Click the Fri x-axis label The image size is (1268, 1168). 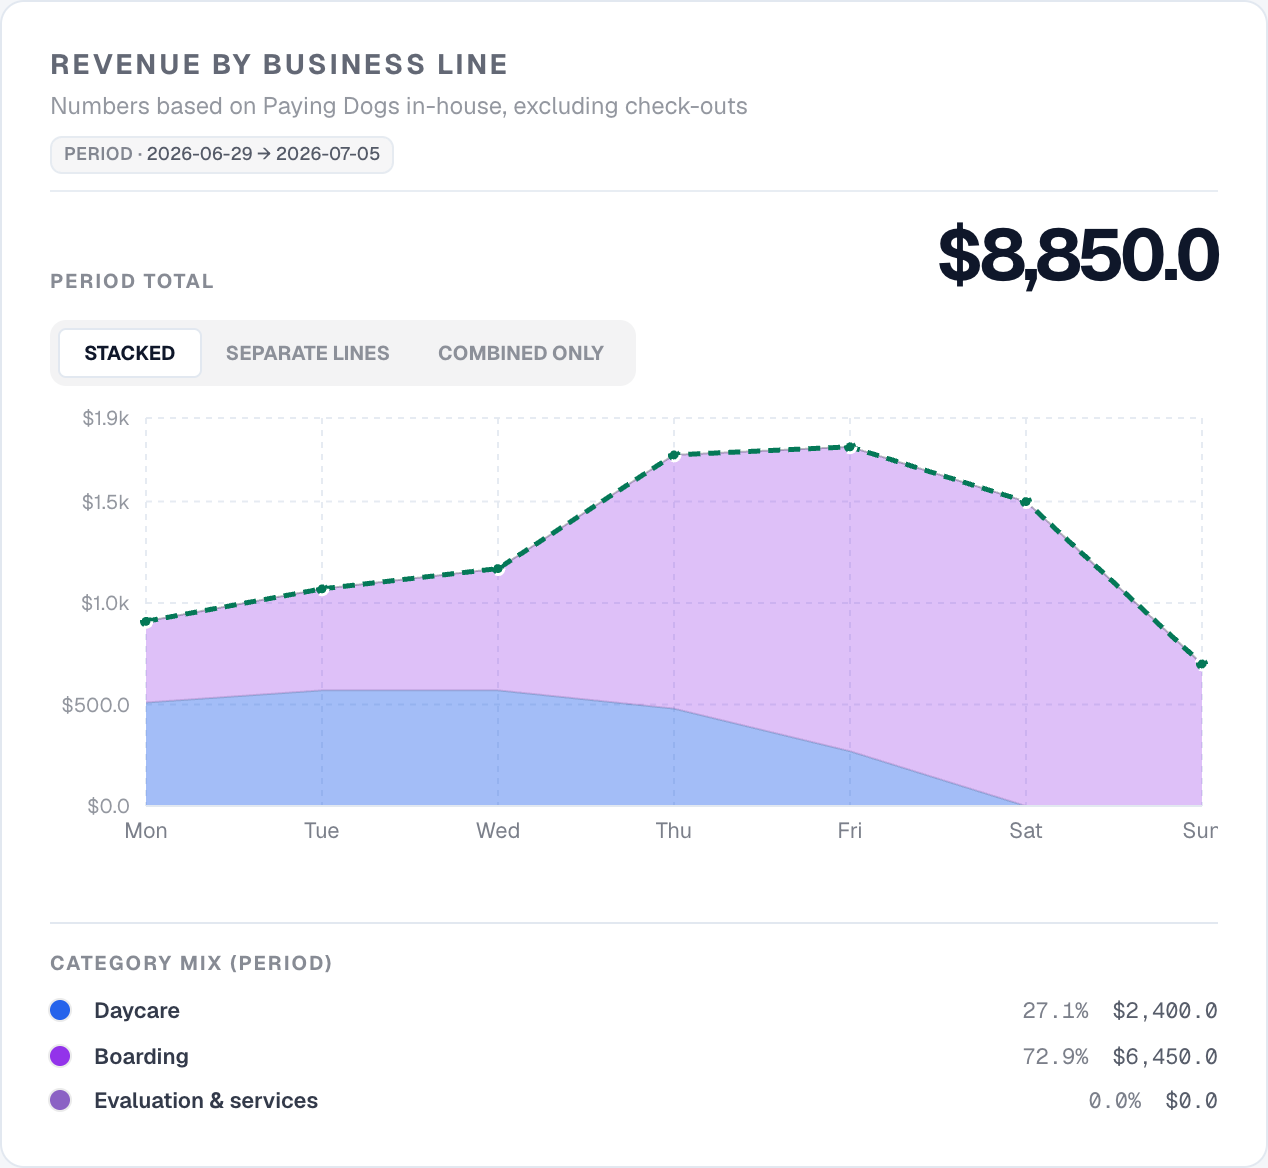(850, 831)
